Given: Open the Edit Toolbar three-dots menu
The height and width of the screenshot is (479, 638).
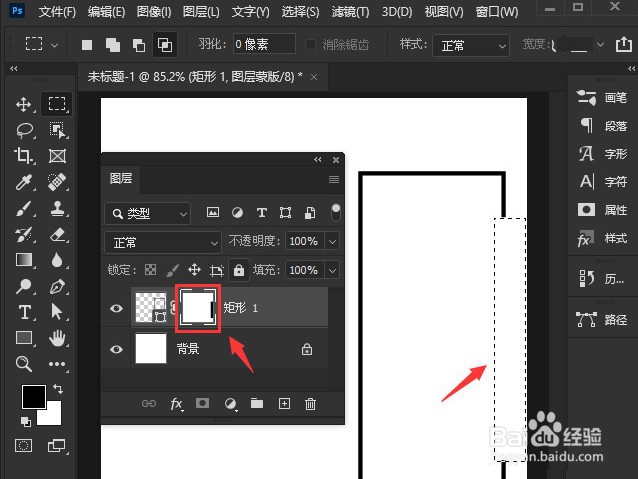Looking at the screenshot, I should [57, 364].
